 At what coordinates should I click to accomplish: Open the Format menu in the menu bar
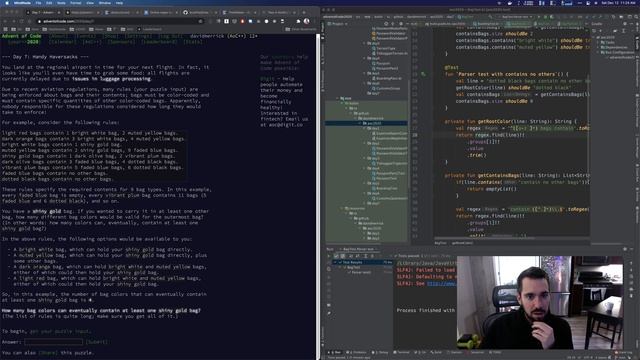click(x=76, y=3)
